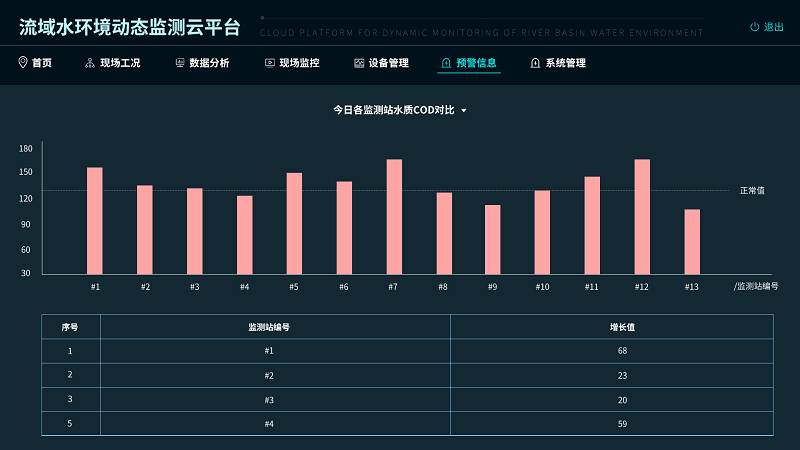
Task: Click the bar for station #8
Action: [444, 234]
